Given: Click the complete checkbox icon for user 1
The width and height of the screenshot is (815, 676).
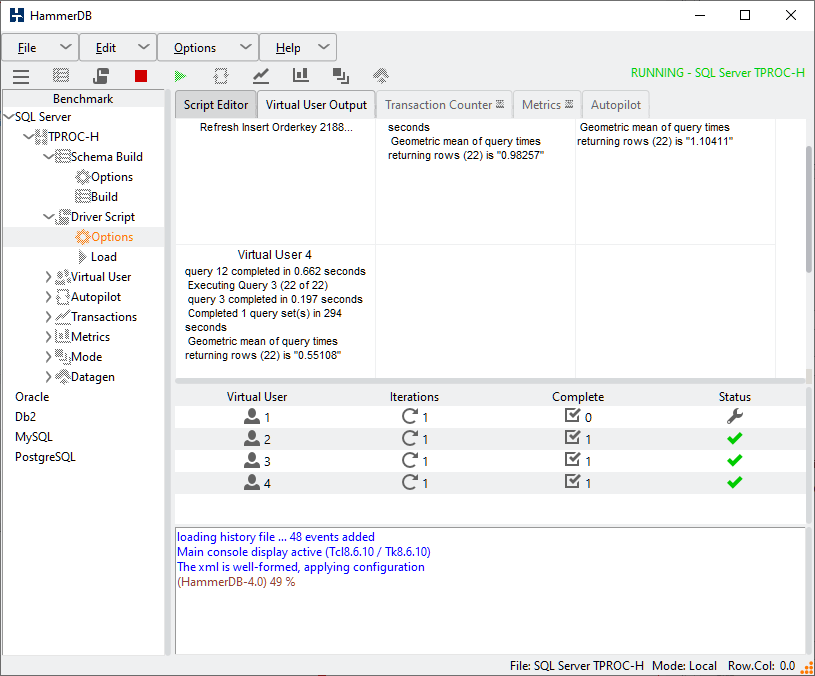Looking at the screenshot, I should coord(572,415).
